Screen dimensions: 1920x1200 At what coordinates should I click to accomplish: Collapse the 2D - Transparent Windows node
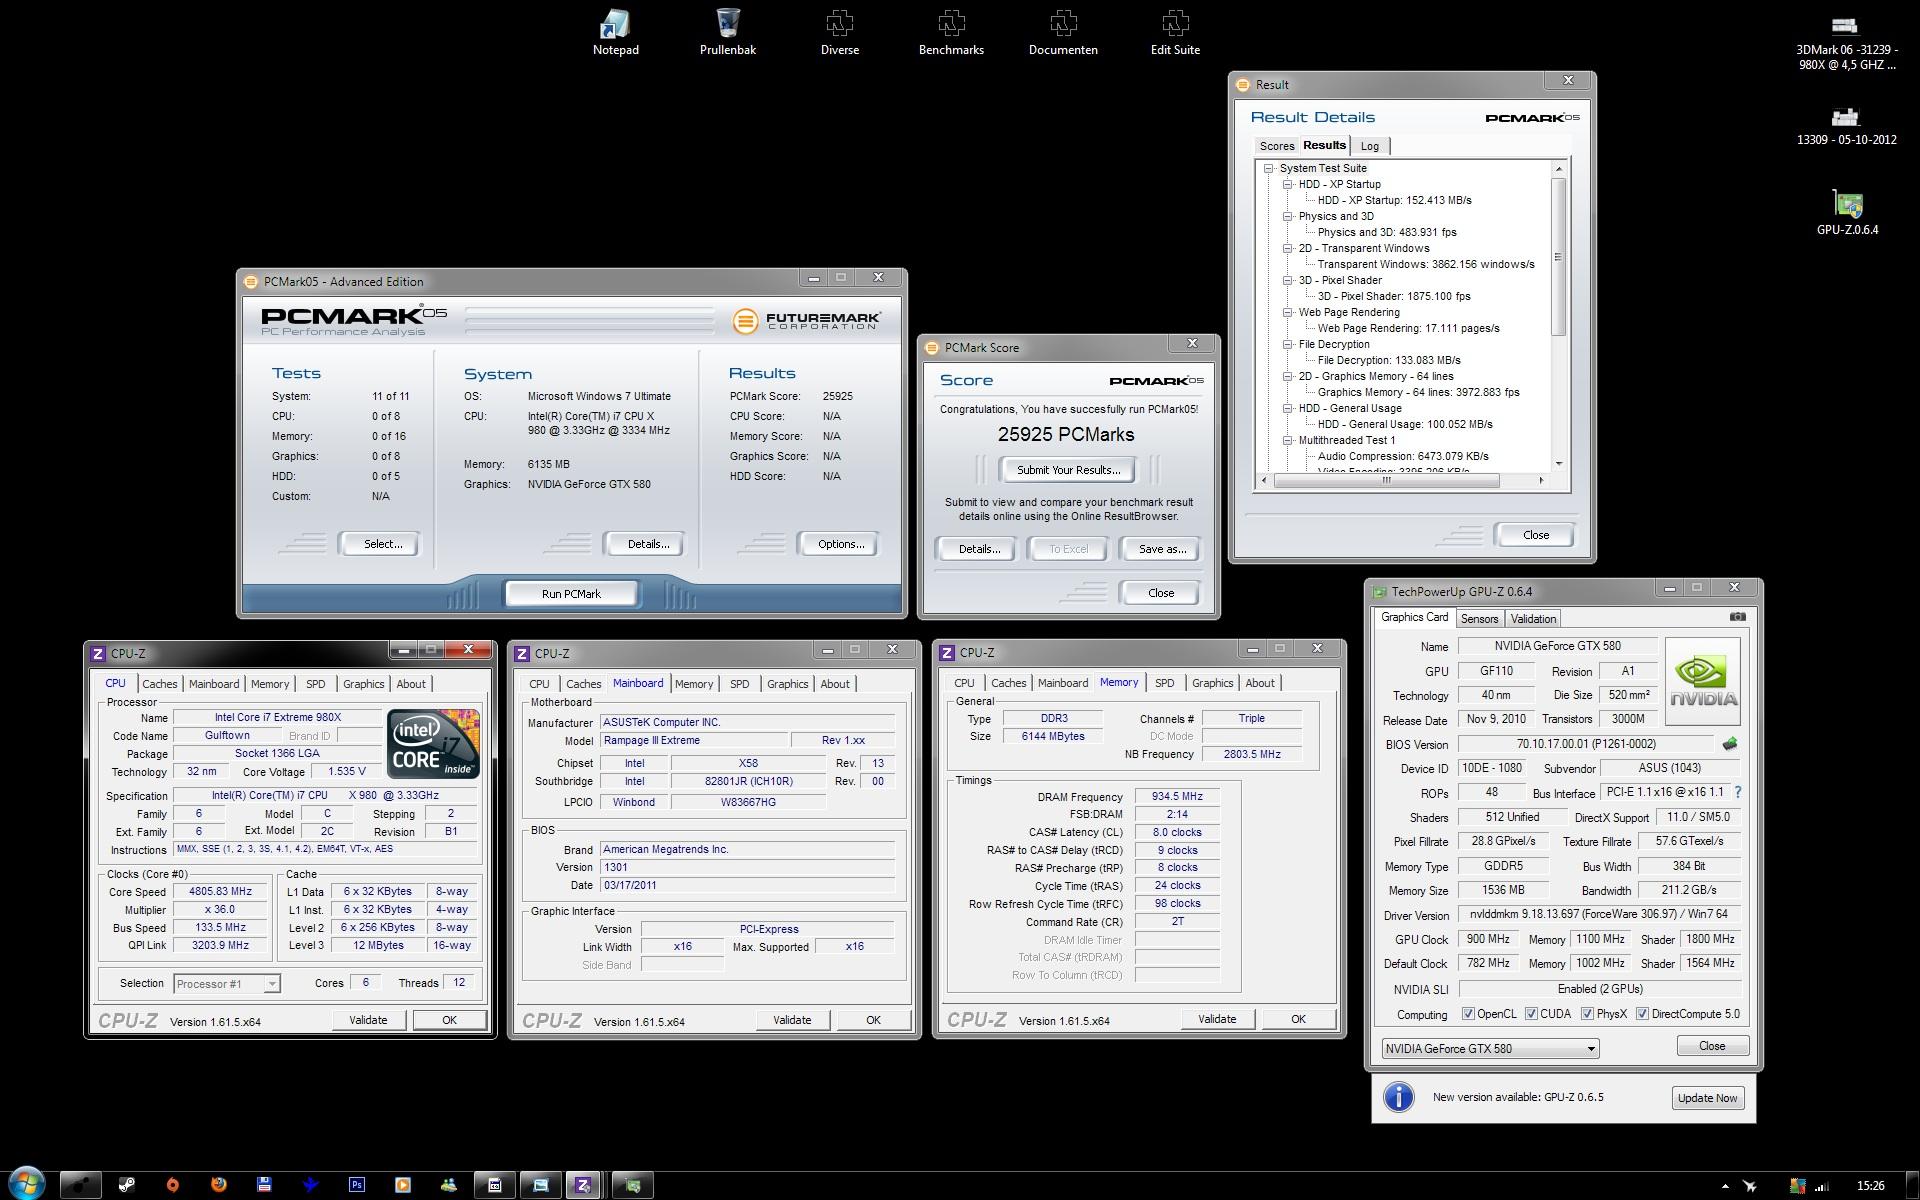click(1288, 249)
